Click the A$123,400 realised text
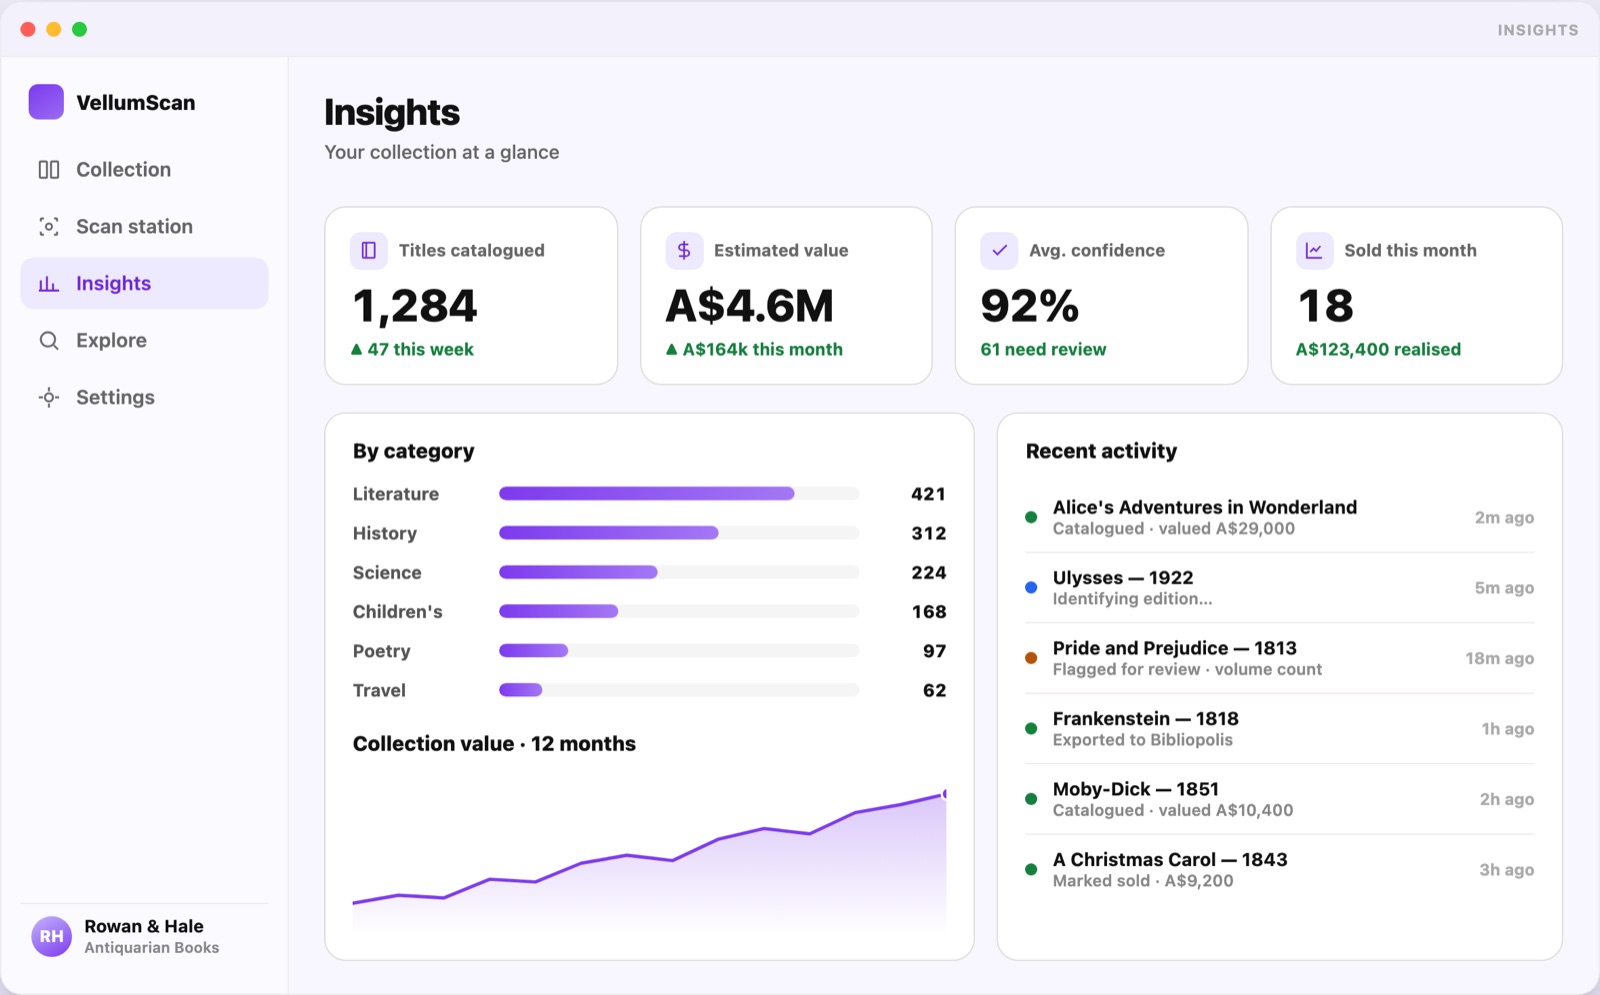Screen dimensions: 1600x995 coord(1378,349)
